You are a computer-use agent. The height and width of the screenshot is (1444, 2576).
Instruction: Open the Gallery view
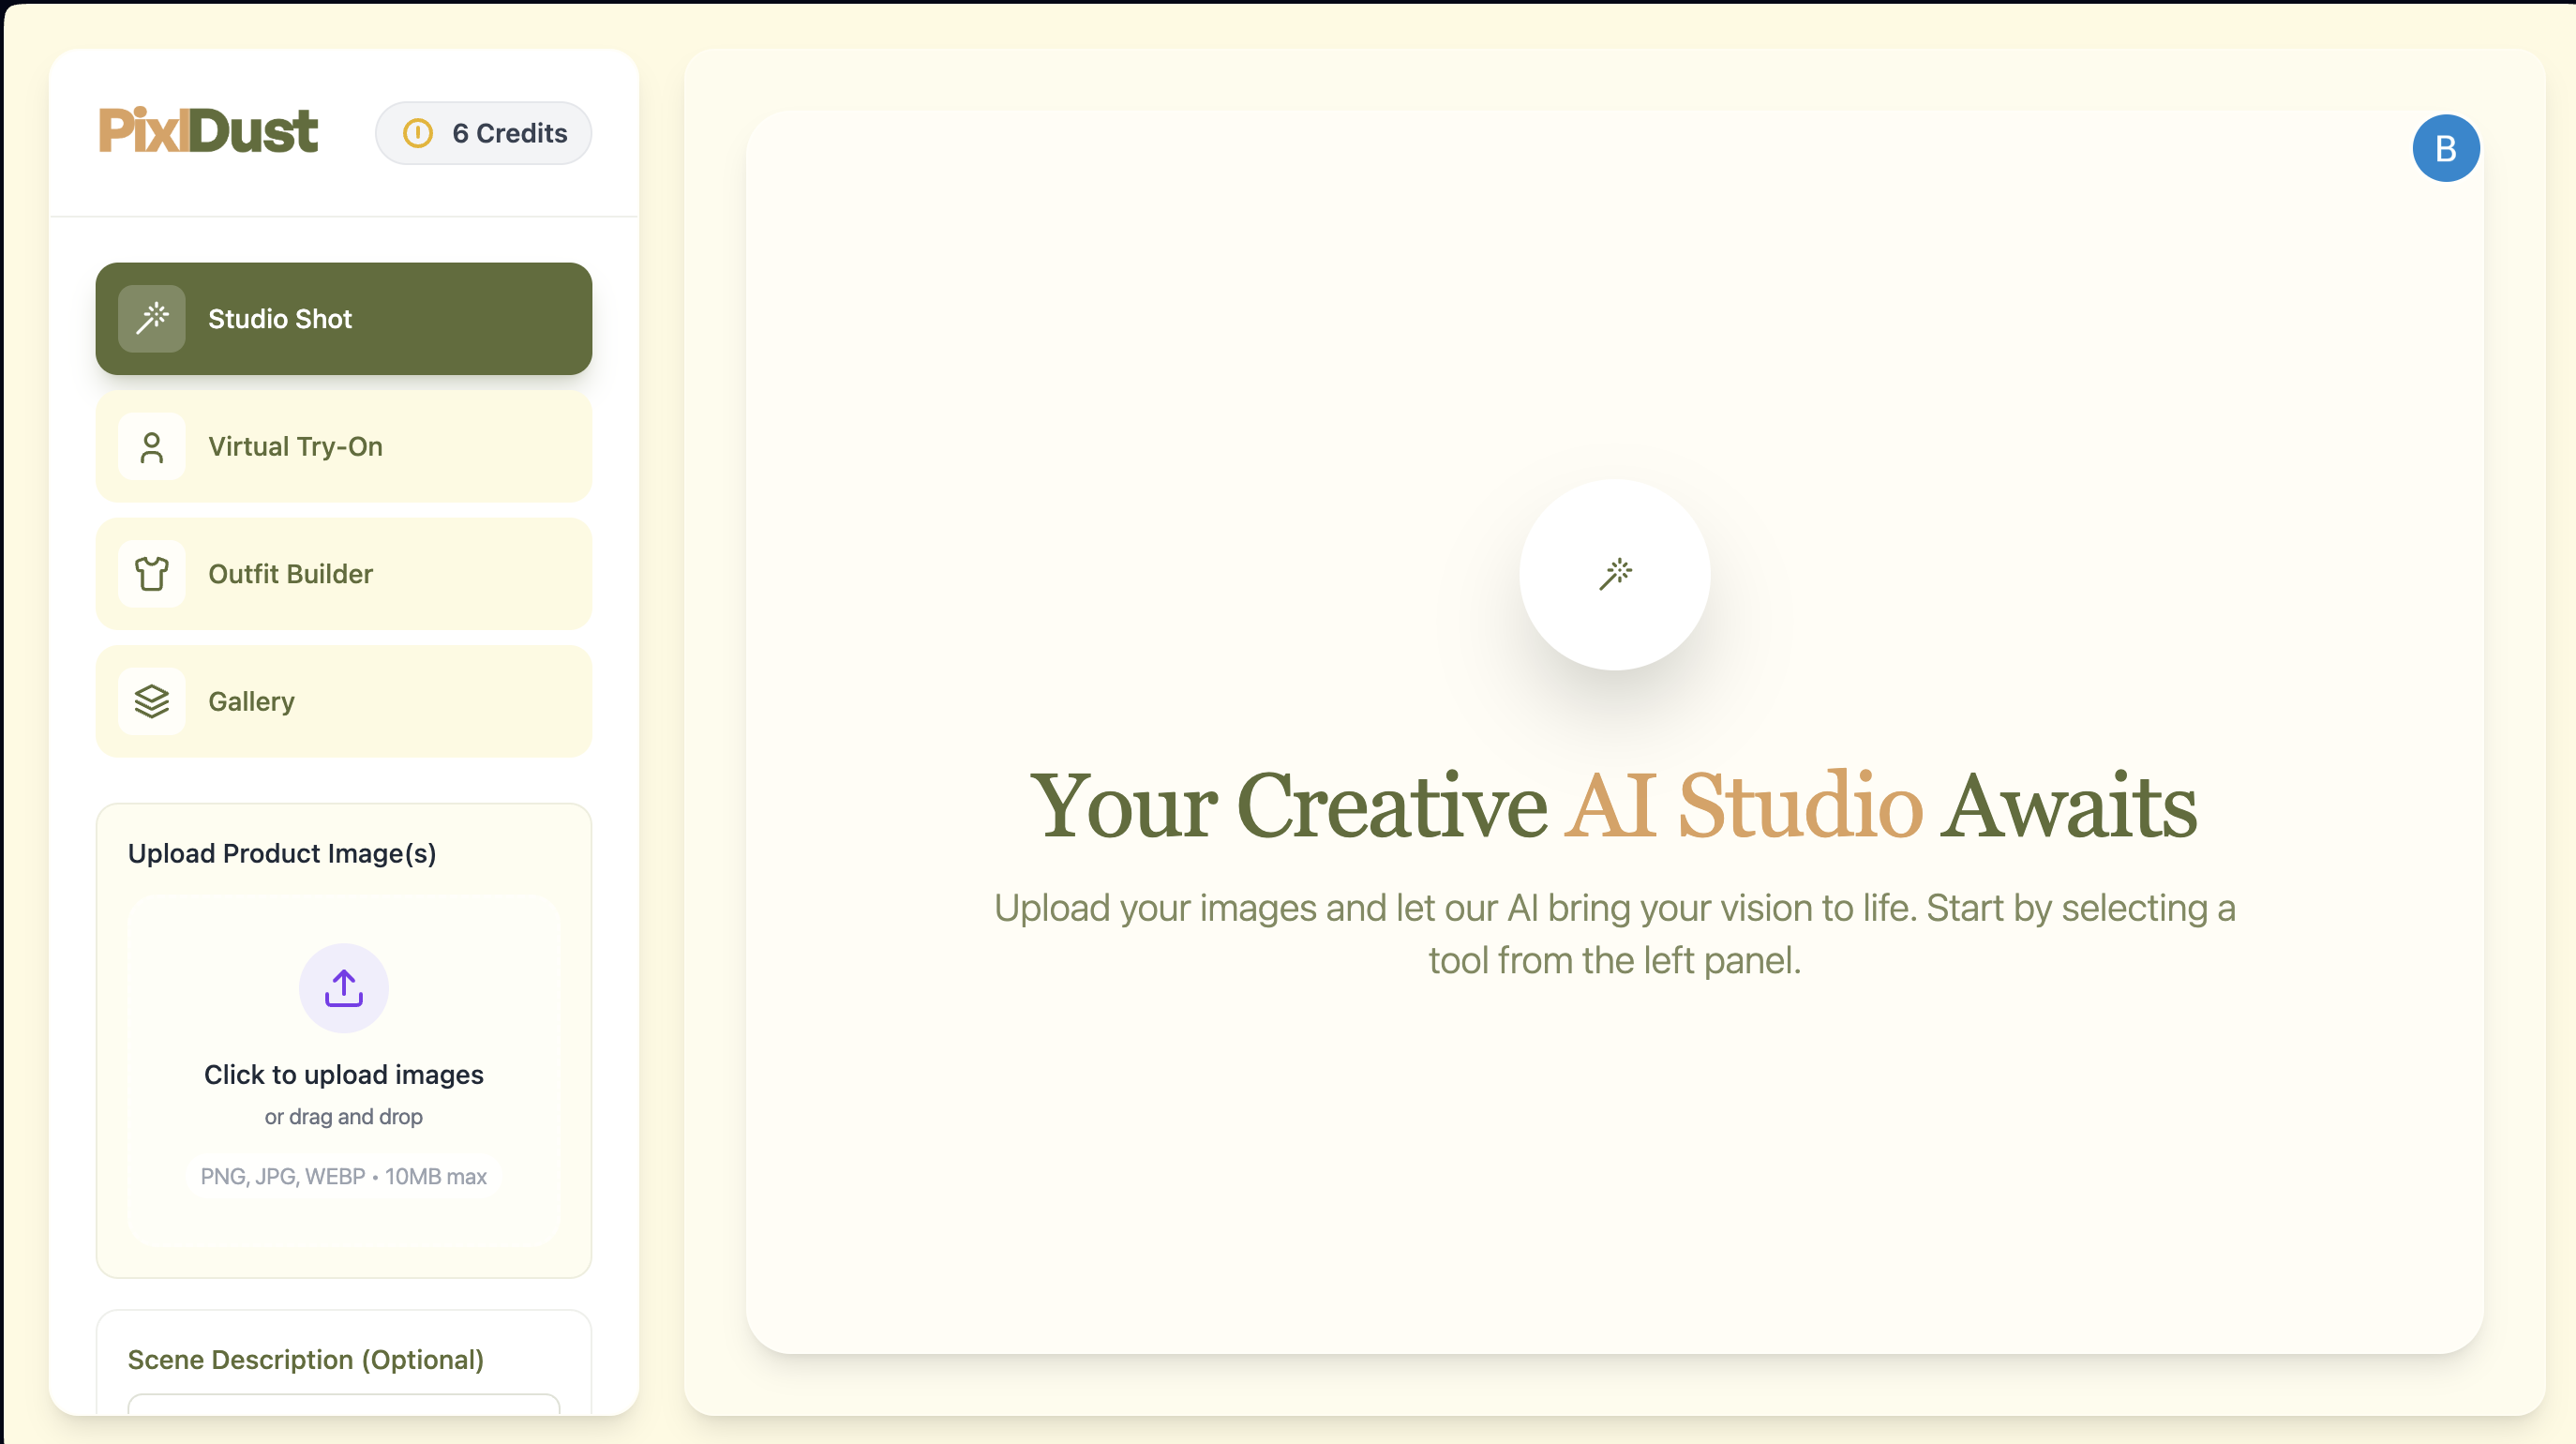343,701
